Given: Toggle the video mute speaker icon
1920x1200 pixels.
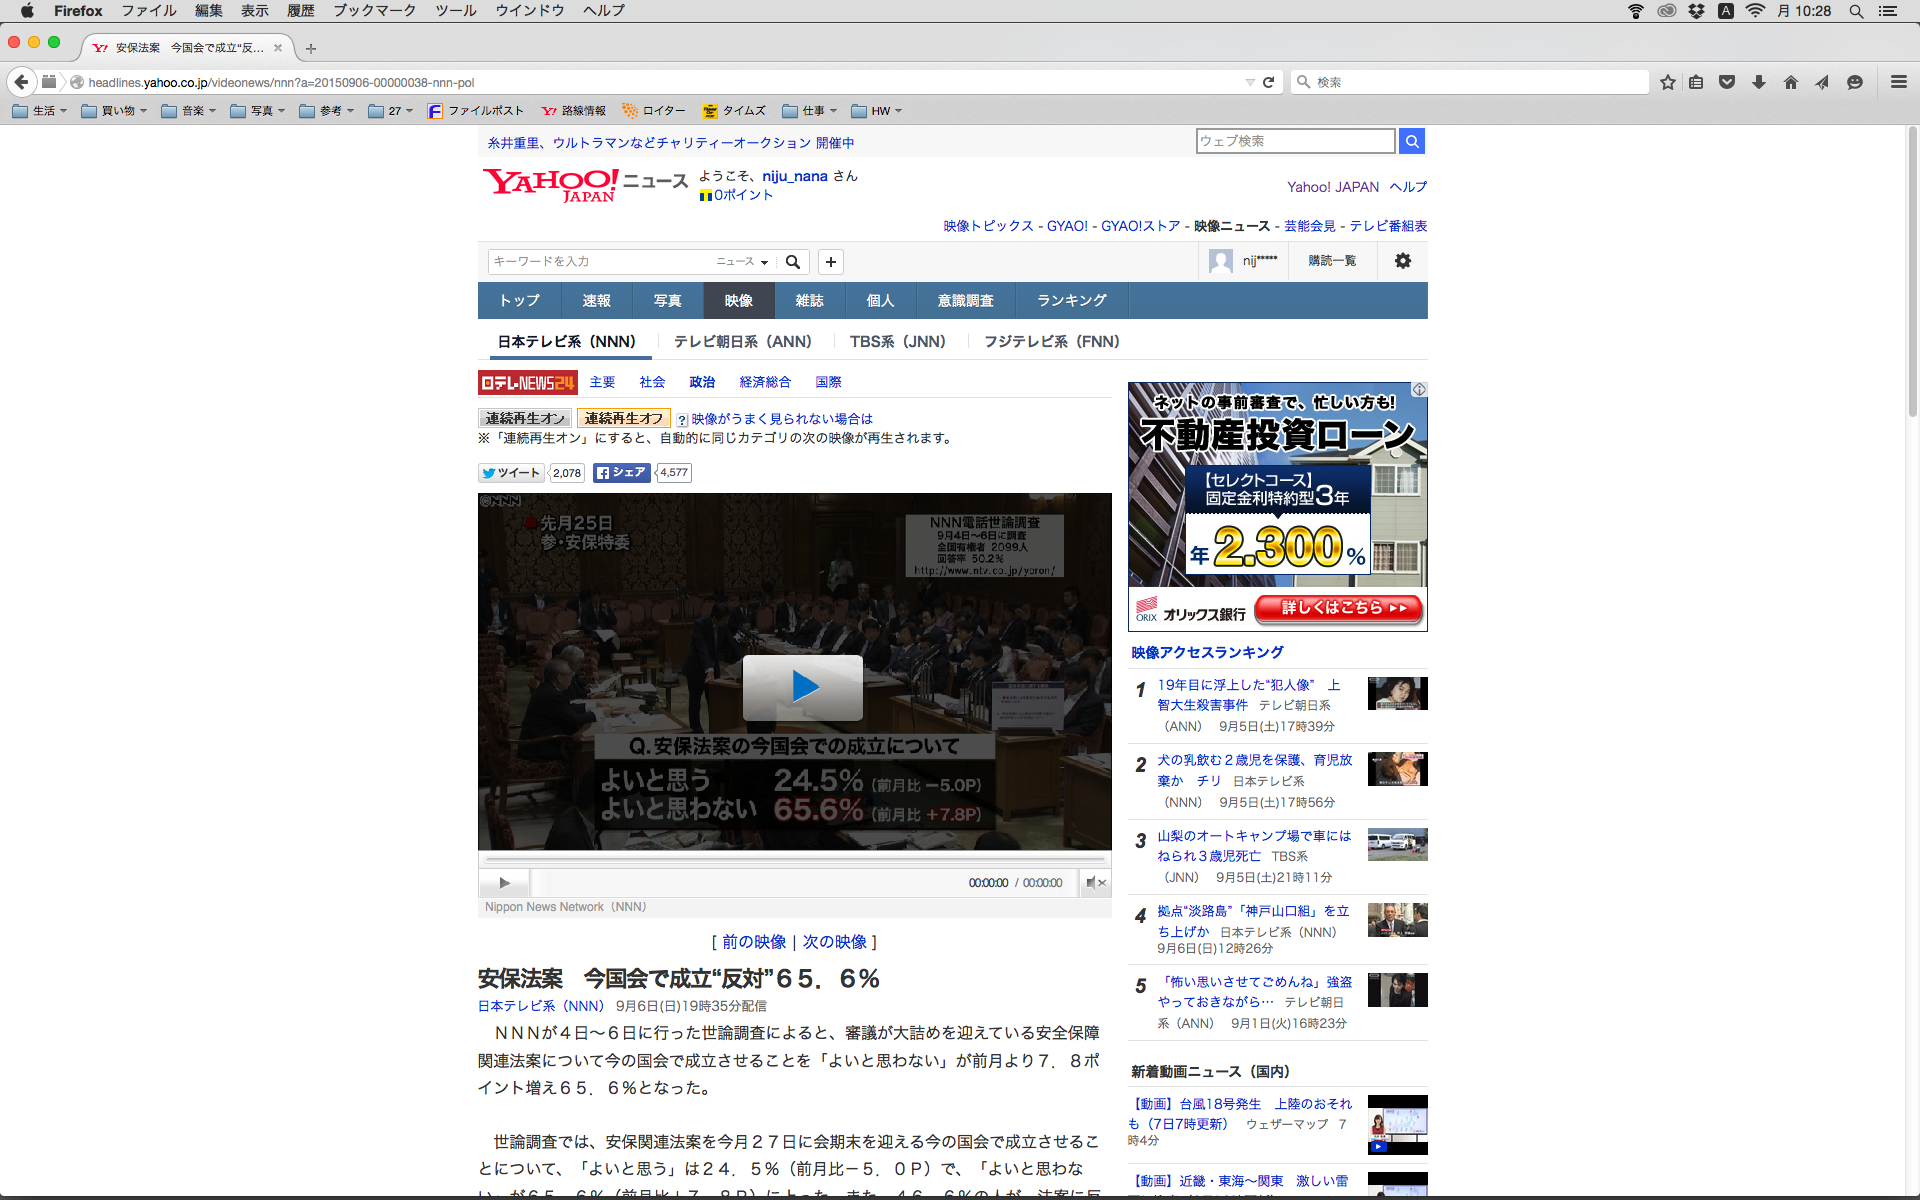Looking at the screenshot, I should coord(1095,883).
